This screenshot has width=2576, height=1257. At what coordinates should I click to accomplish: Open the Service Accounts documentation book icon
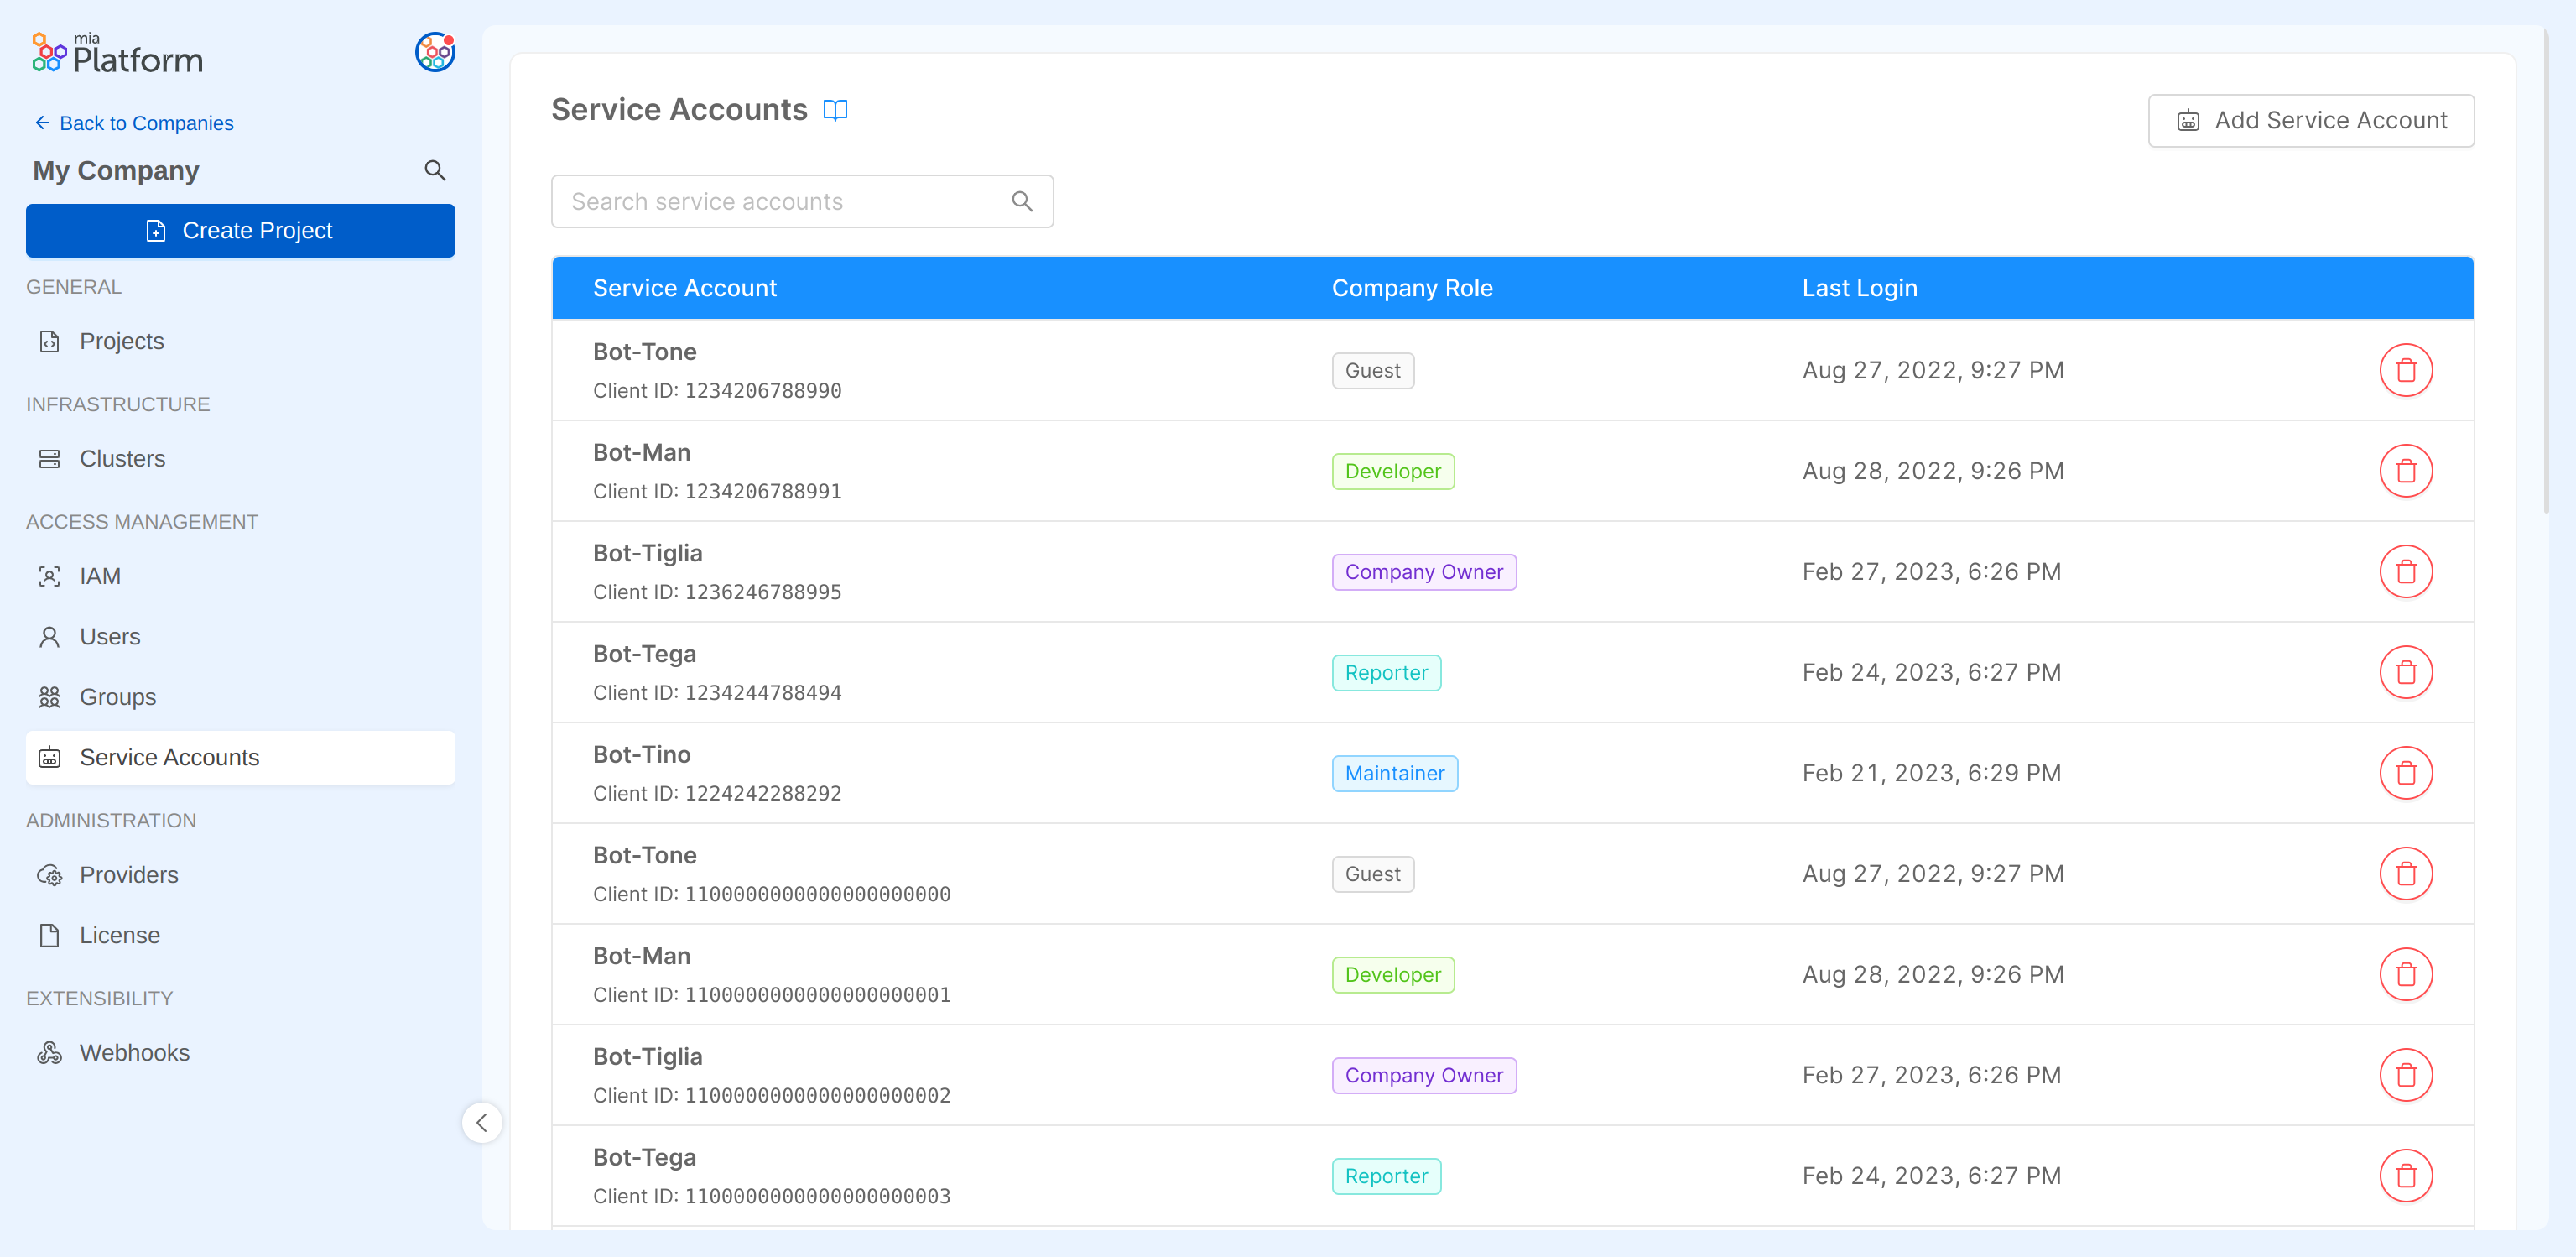tap(836, 110)
